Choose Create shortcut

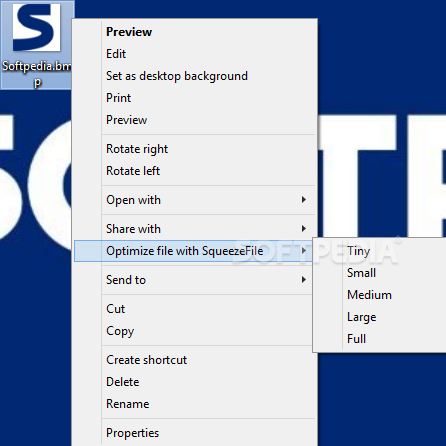point(195,360)
